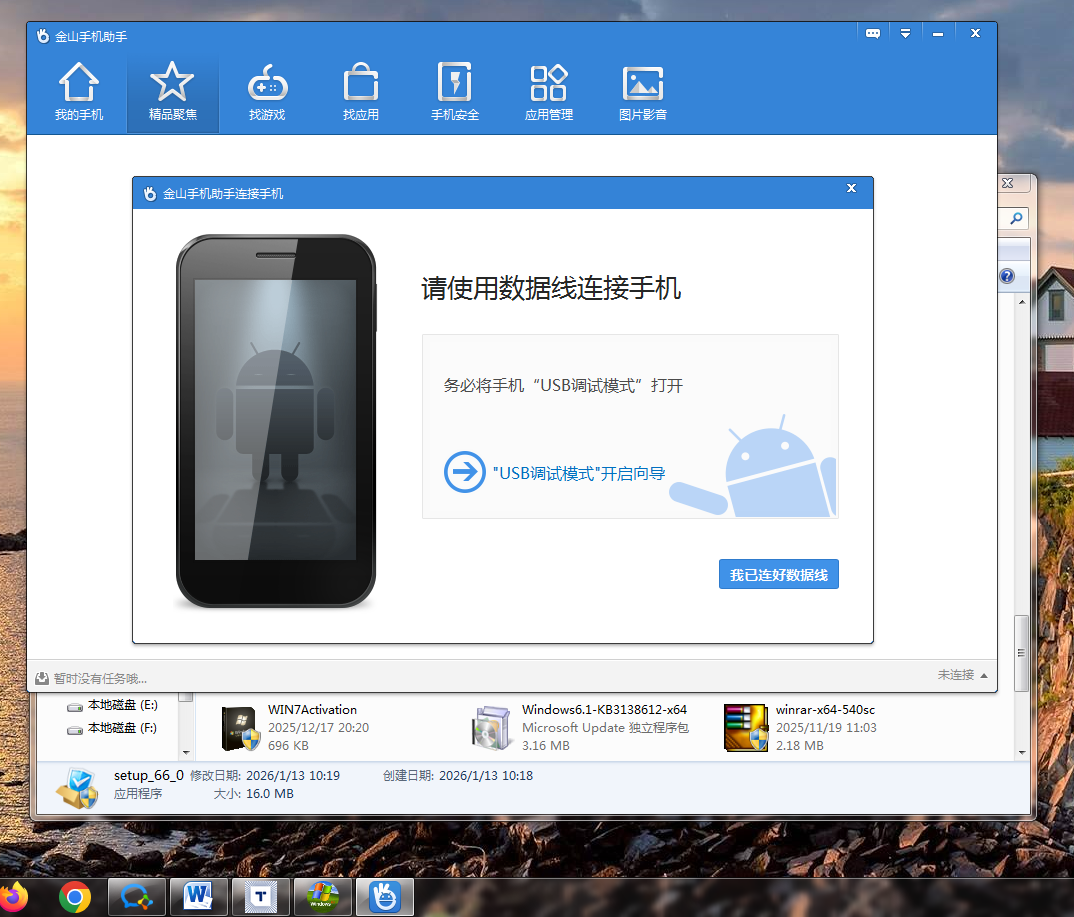Image resolution: width=1074 pixels, height=917 pixels.
Task: Close the 连接手机 dialog
Action: (x=851, y=188)
